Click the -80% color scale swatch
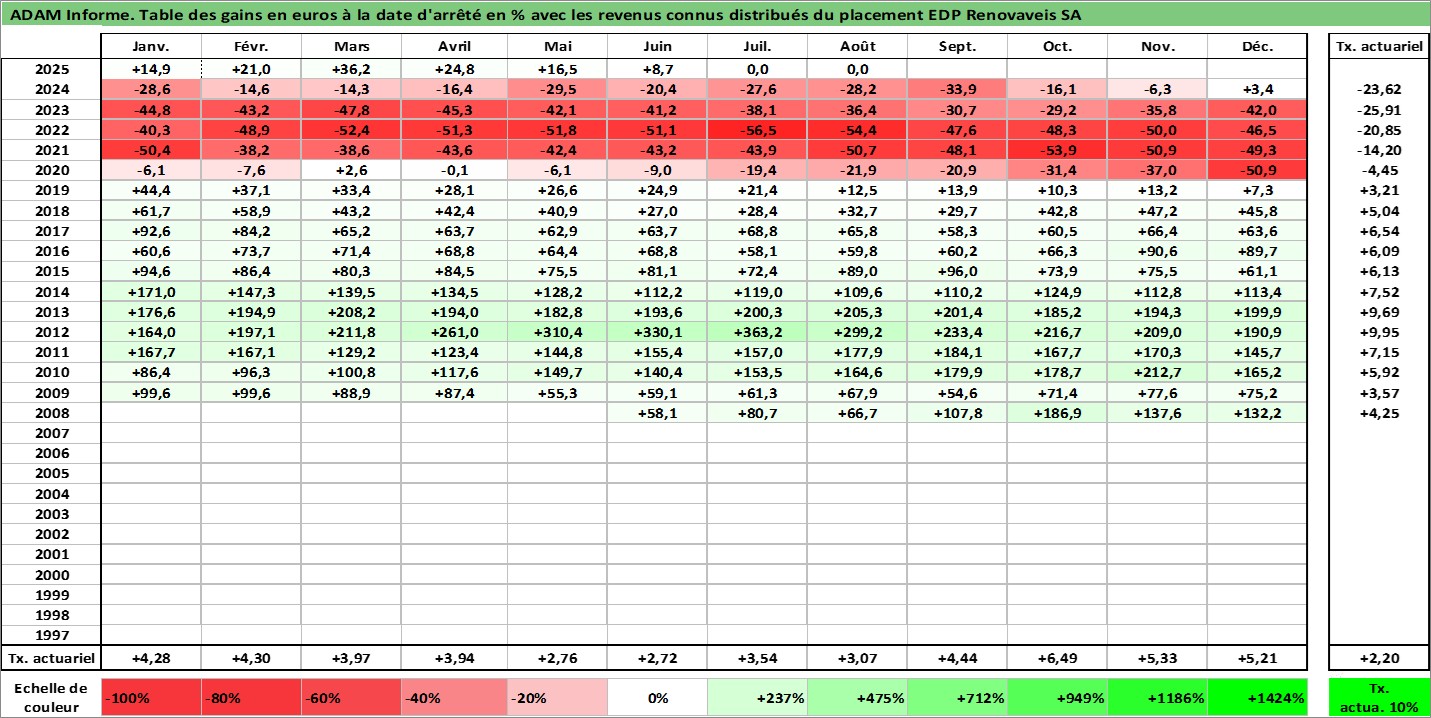Viewport: 1431px width, 718px height. (252, 697)
